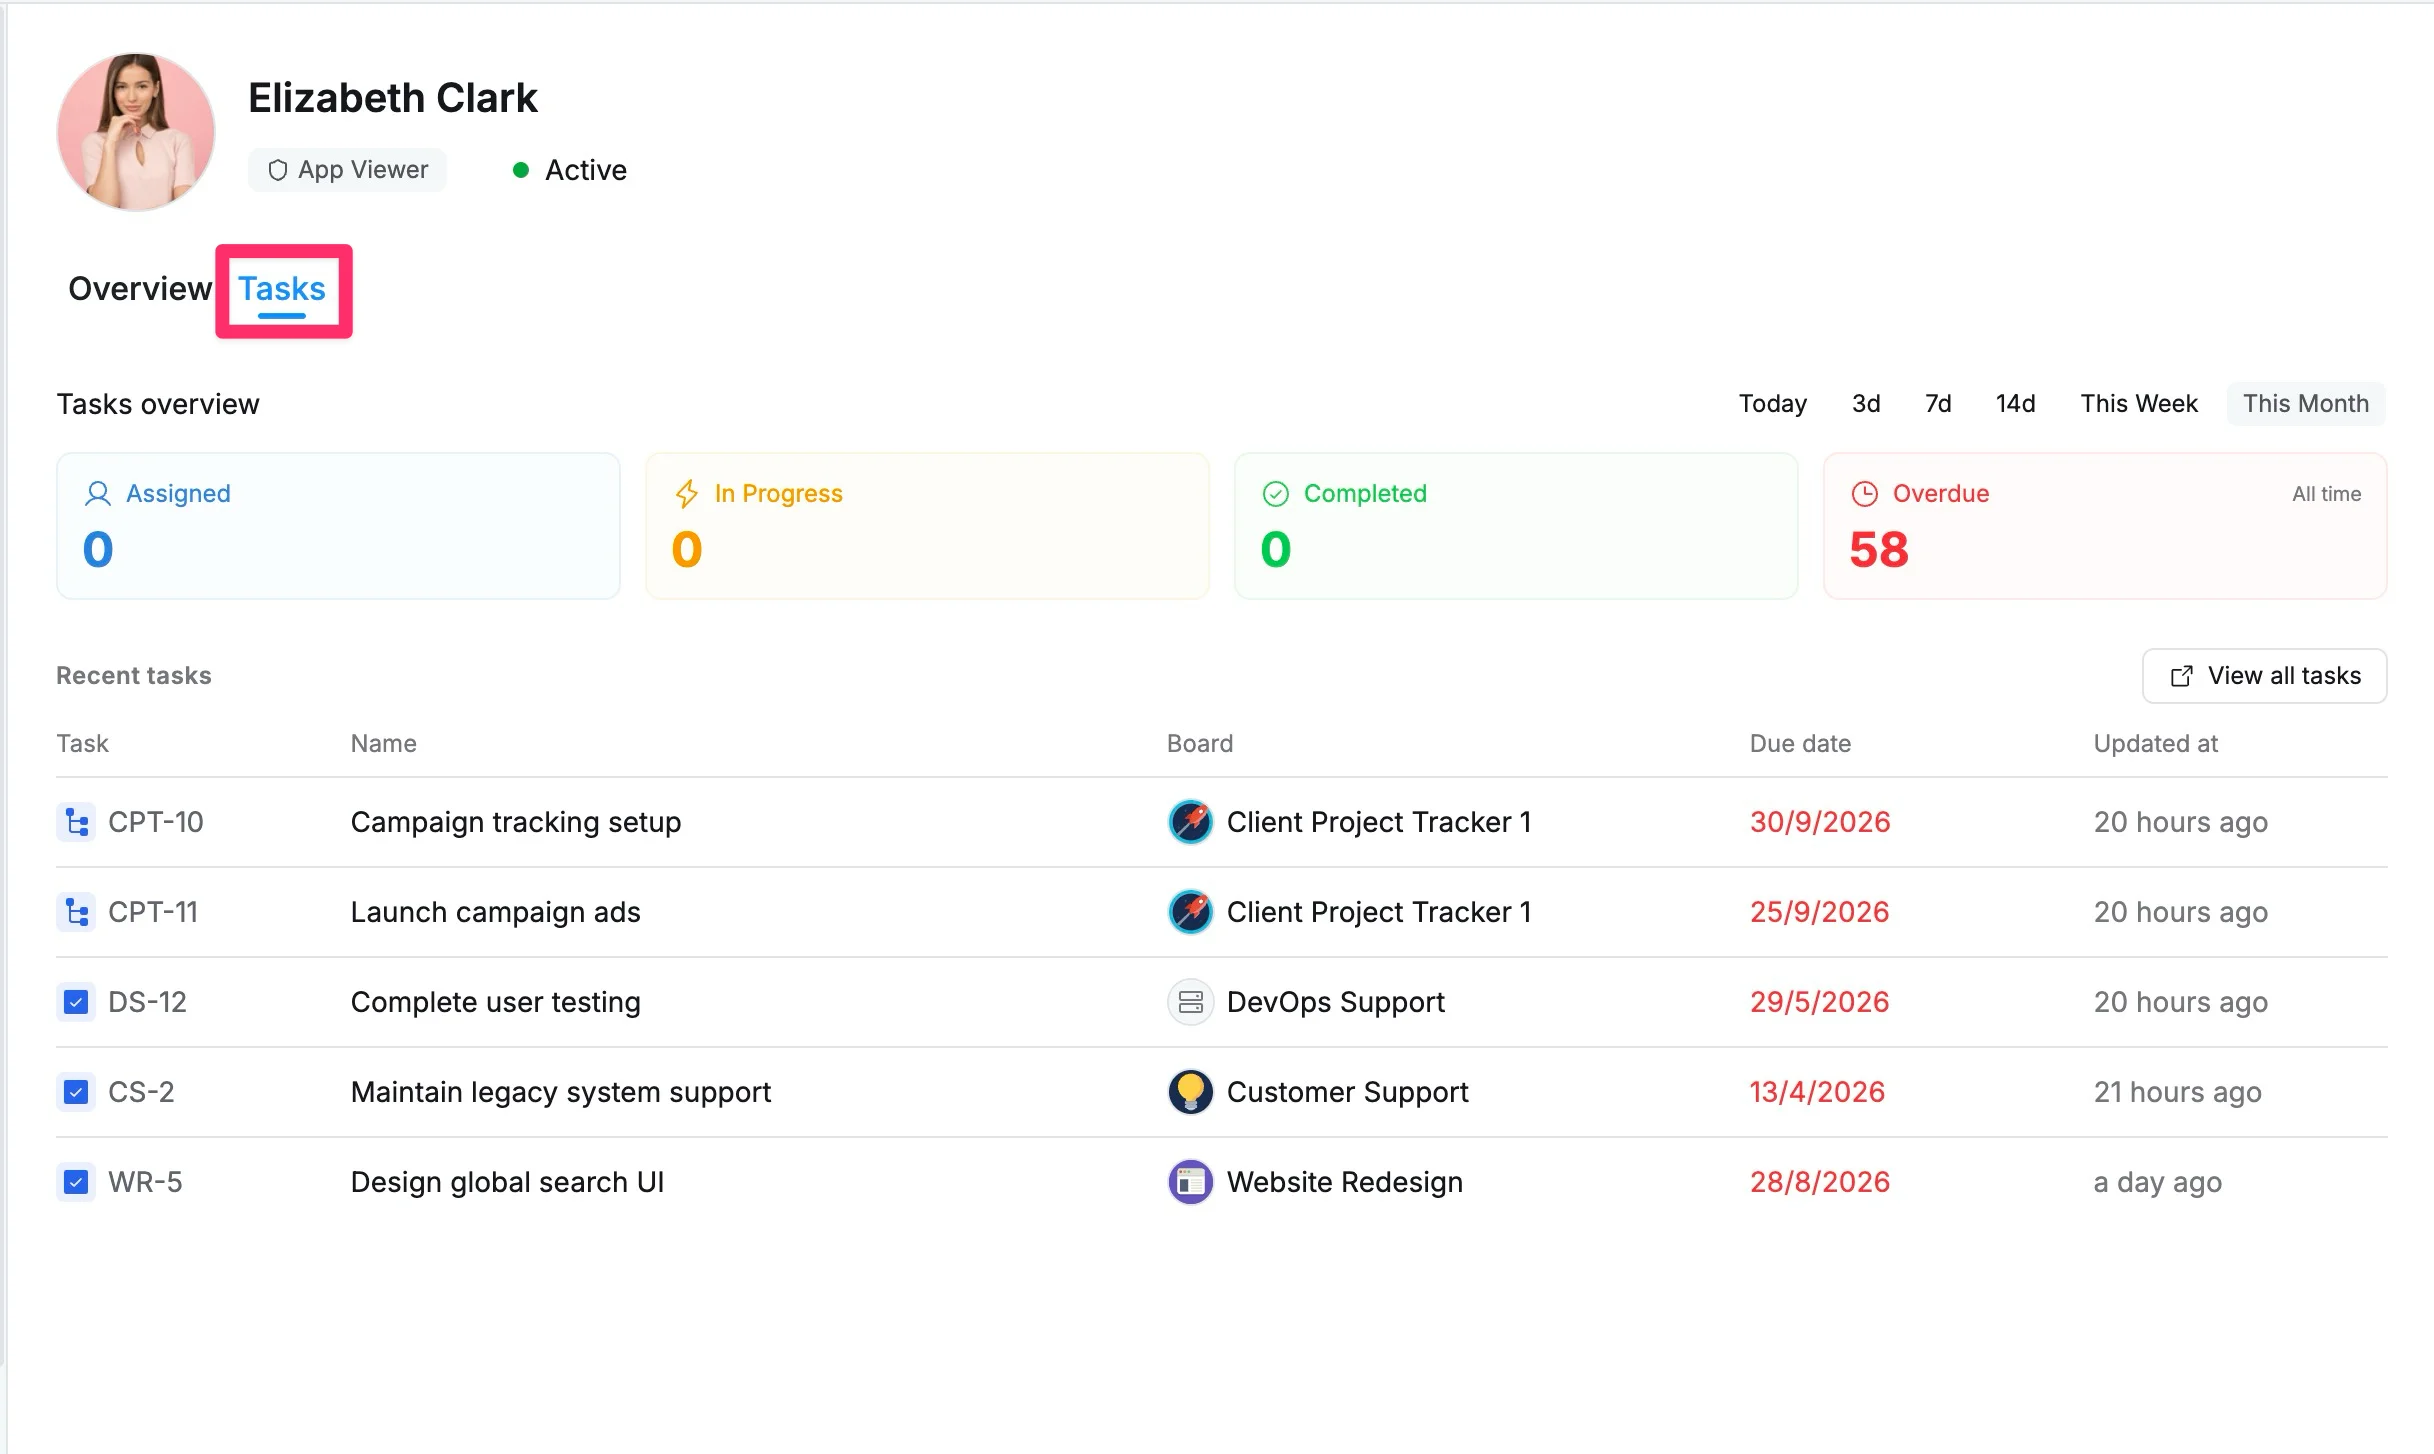
Task: Click the Overdue clock icon
Action: click(x=1865, y=494)
